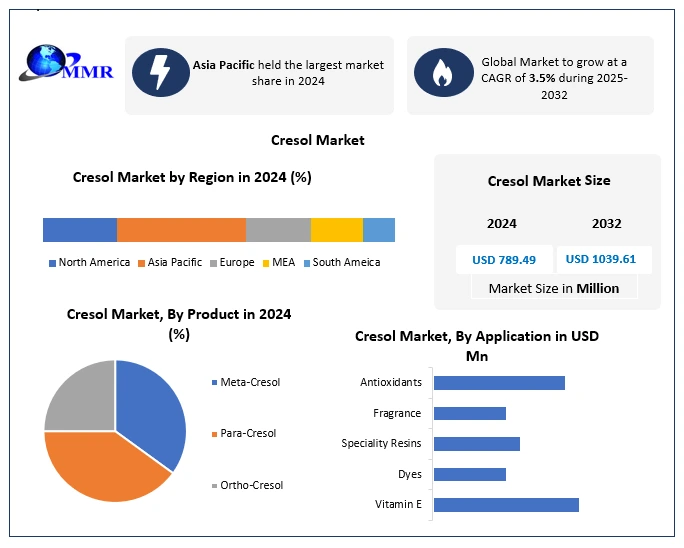Click the flame circle icon
The width and height of the screenshot is (684, 548).
click(x=441, y=72)
